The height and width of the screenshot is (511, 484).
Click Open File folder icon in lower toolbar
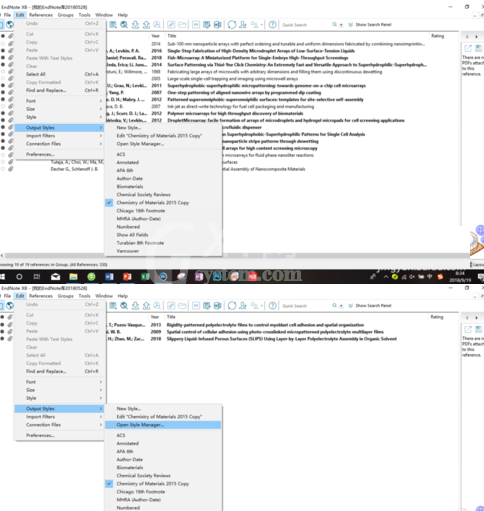click(182, 306)
